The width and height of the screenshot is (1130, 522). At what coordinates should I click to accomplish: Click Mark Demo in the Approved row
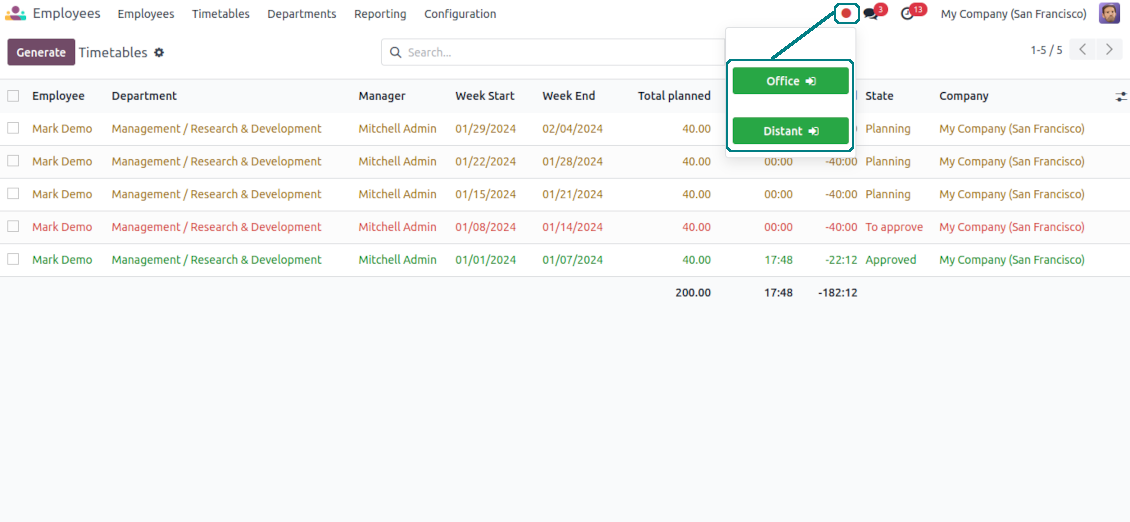62,260
